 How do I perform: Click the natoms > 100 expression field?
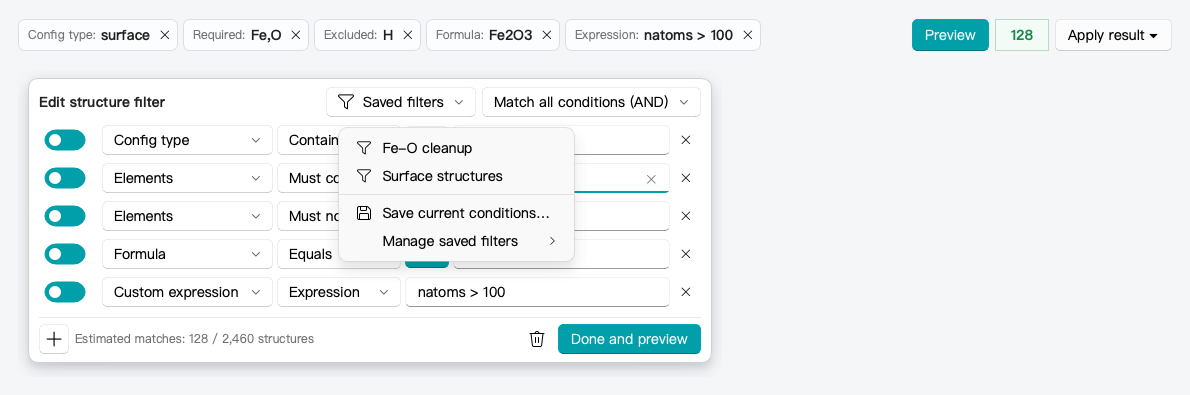(537, 292)
